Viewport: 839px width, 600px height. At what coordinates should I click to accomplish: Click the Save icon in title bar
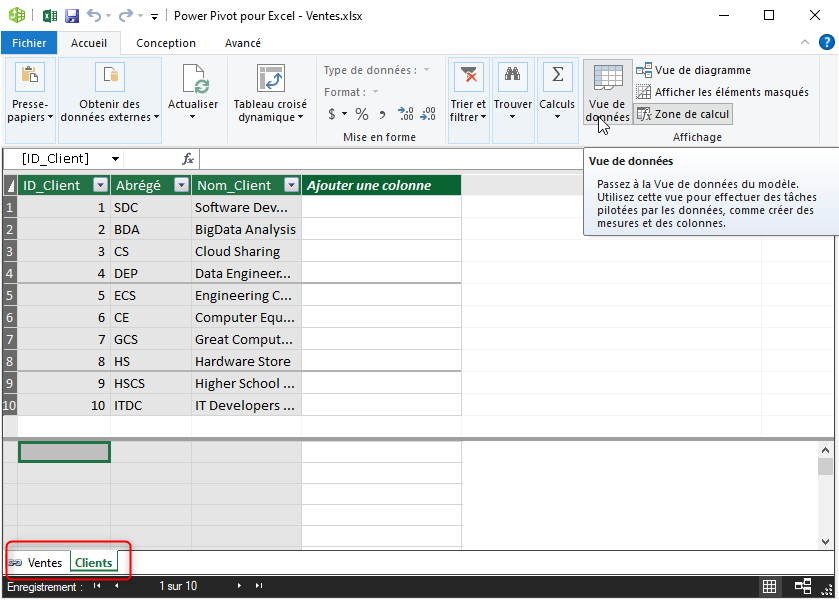coord(72,16)
